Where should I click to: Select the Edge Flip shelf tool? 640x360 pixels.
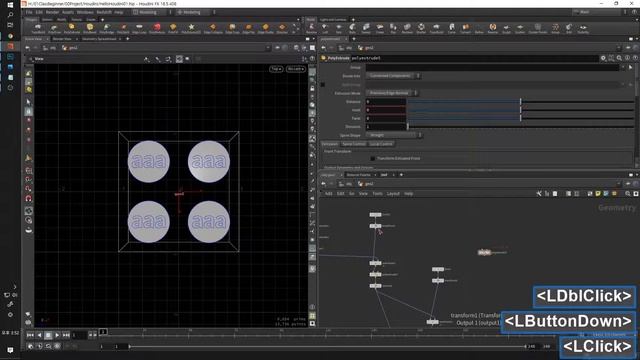click(x=249, y=28)
